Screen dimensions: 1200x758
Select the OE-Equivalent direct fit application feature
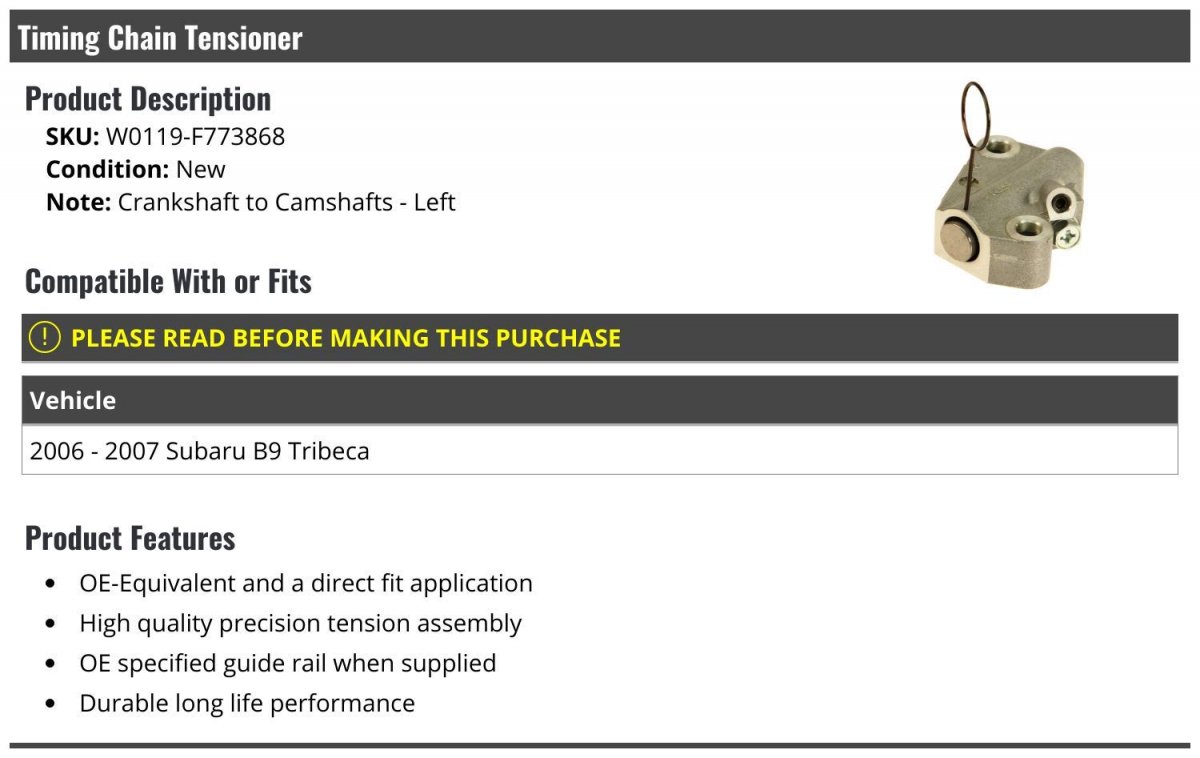(x=306, y=583)
